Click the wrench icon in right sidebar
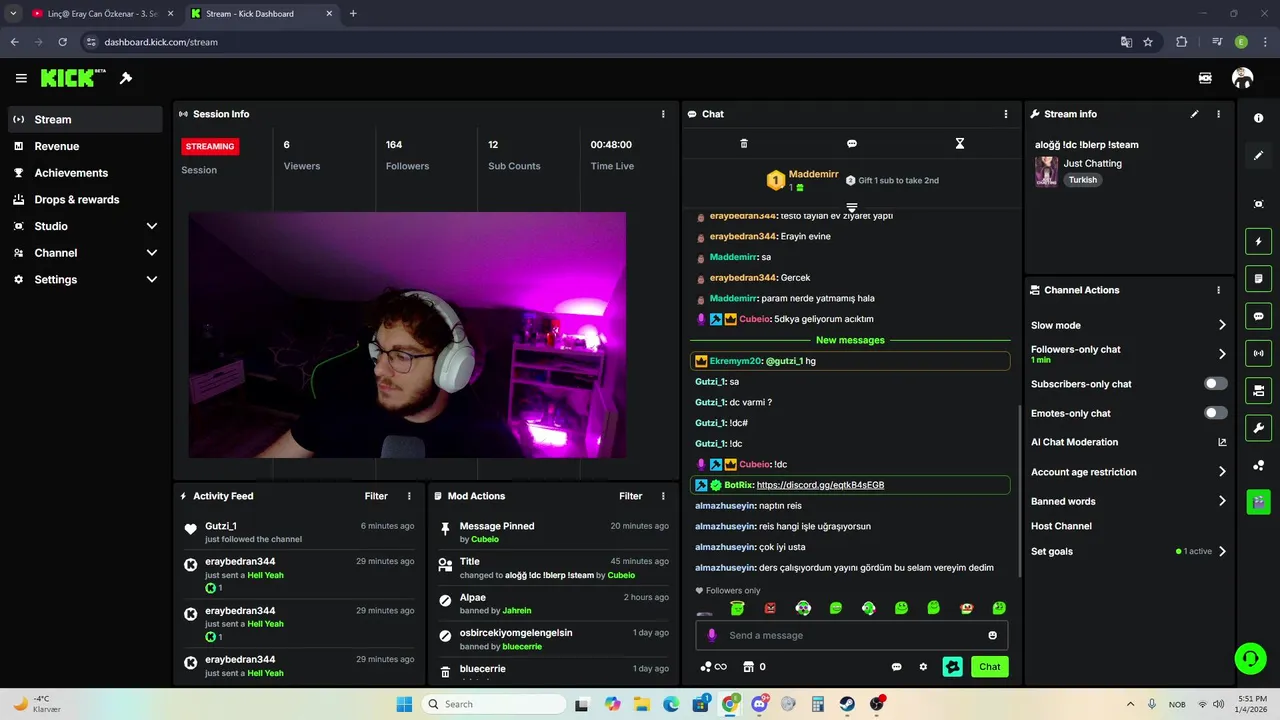1280x720 pixels. coord(1259,428)
